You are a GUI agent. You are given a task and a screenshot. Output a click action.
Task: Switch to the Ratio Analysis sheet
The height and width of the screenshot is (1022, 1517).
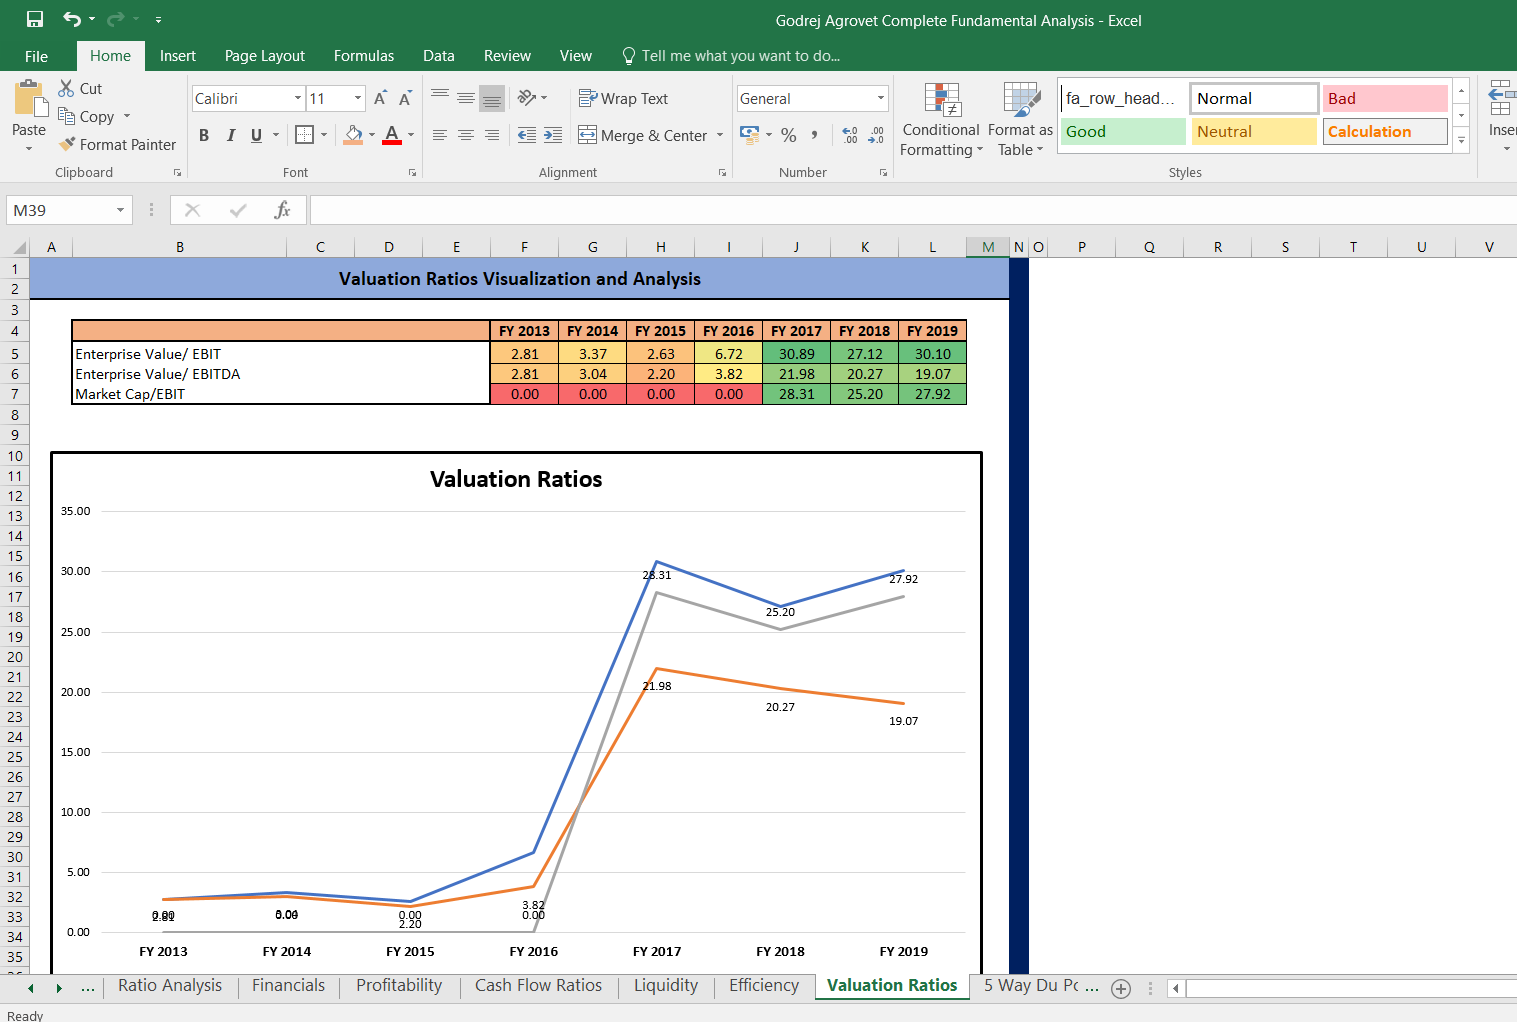point(170,986)
